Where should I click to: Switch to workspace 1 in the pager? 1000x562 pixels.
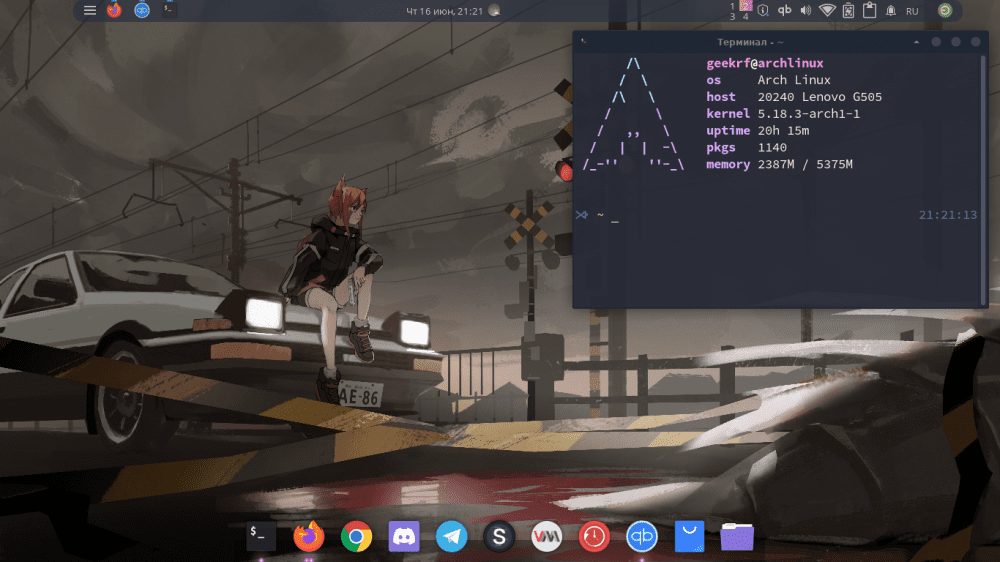[732, 5]
